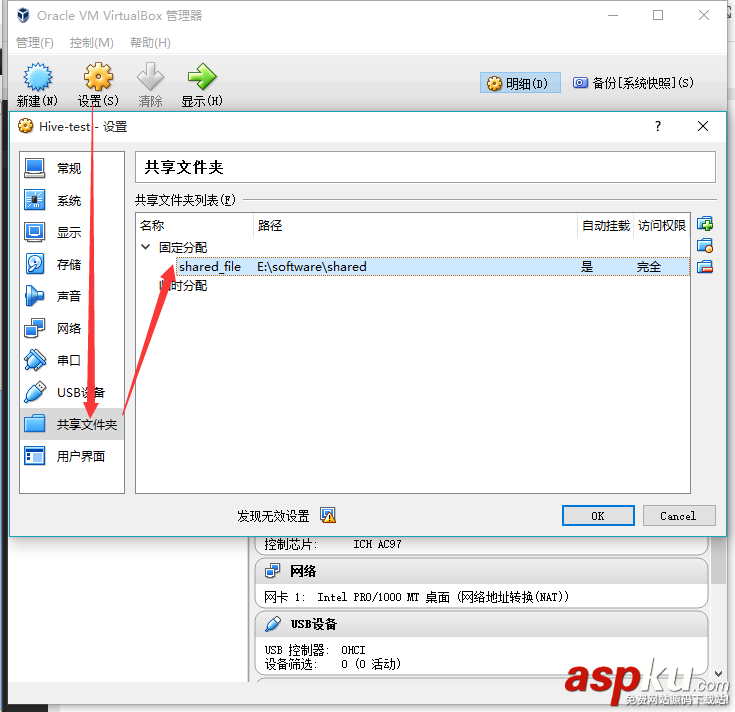Open the 控制(M) menu
This screenshot has height=712, width=735.
click(91, 43)
